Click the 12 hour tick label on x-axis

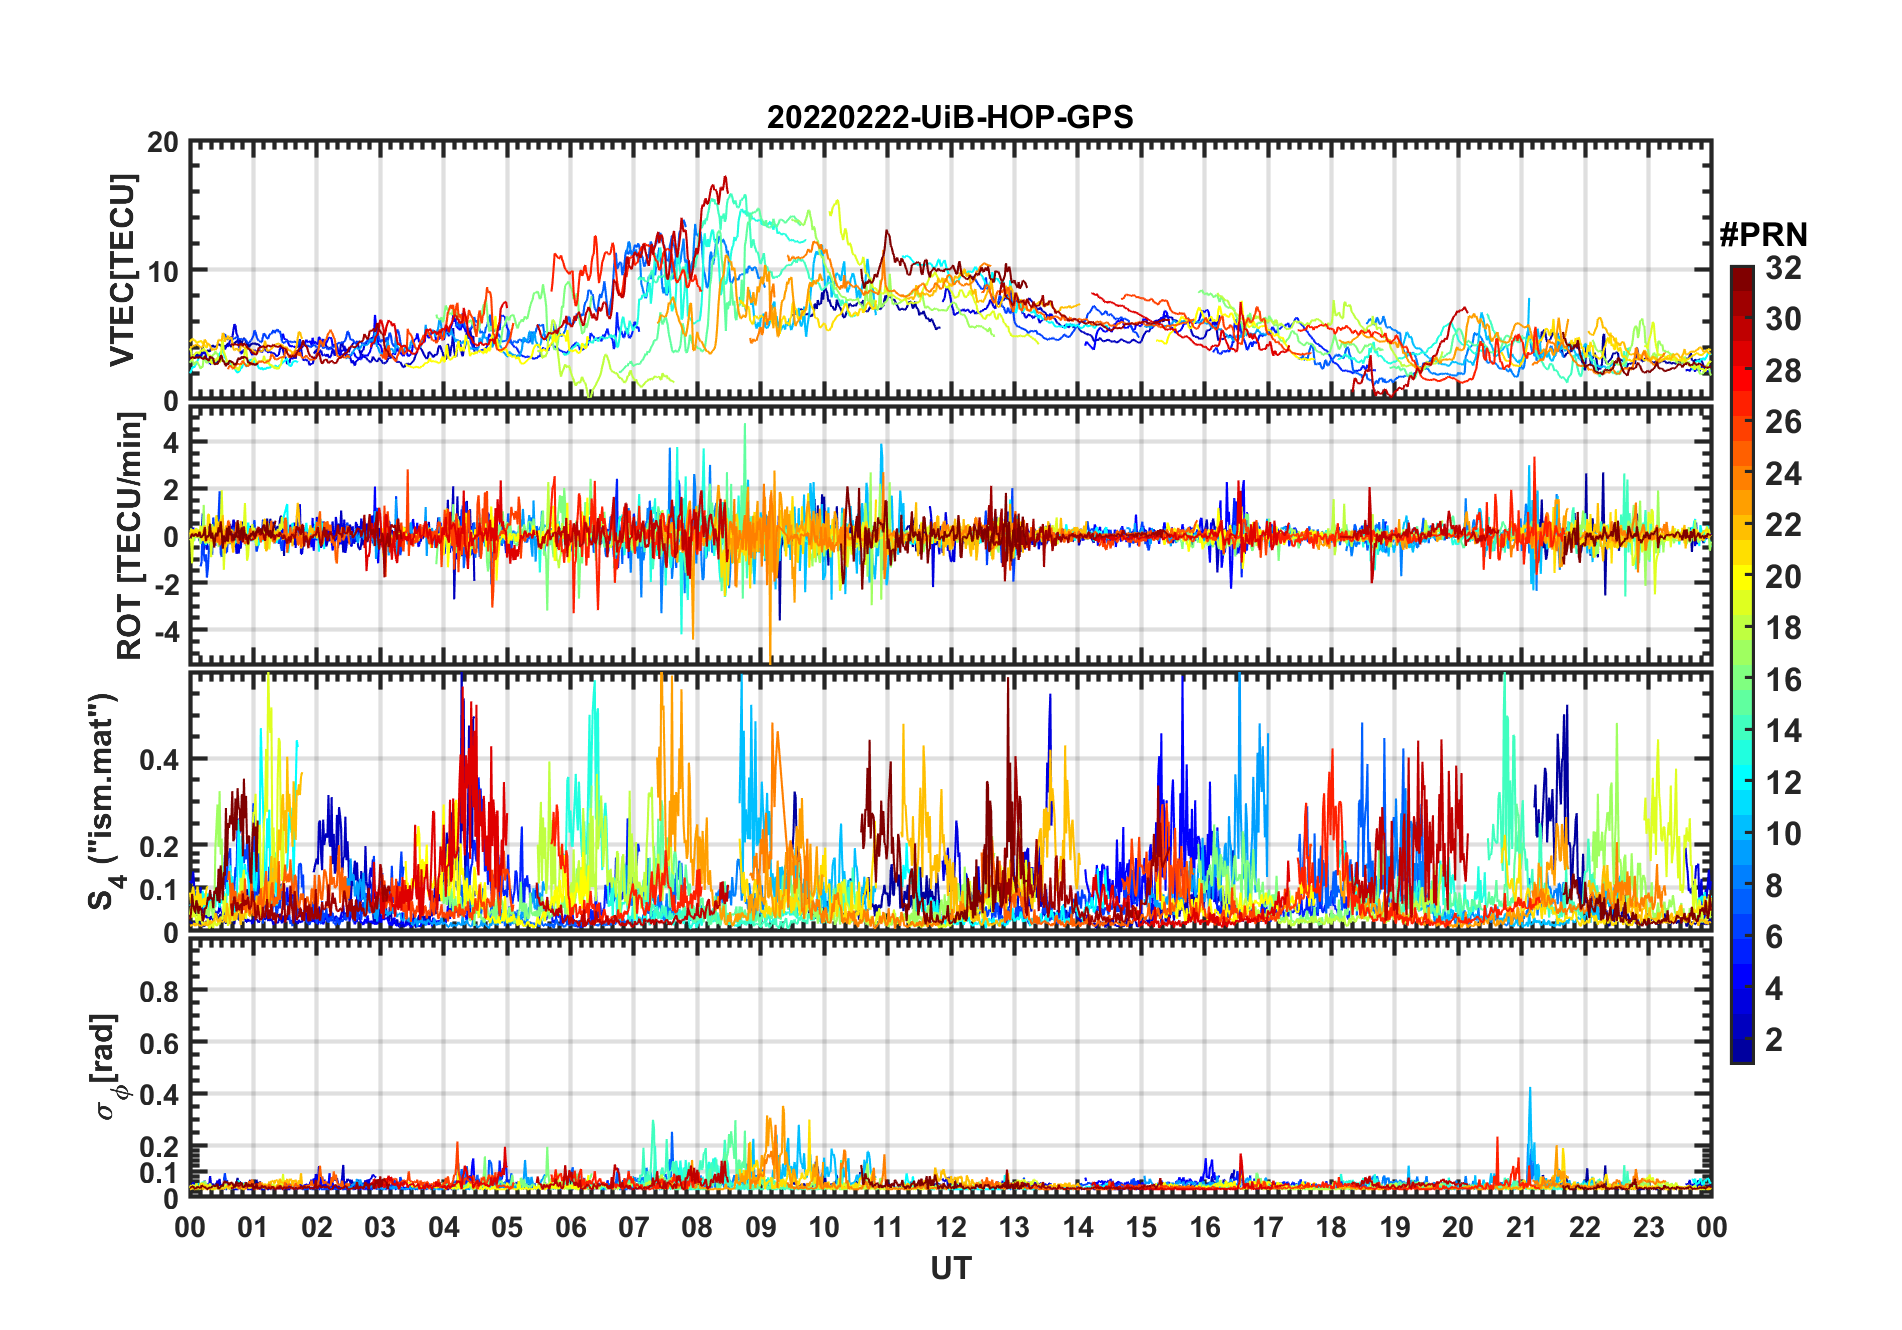951,1227
